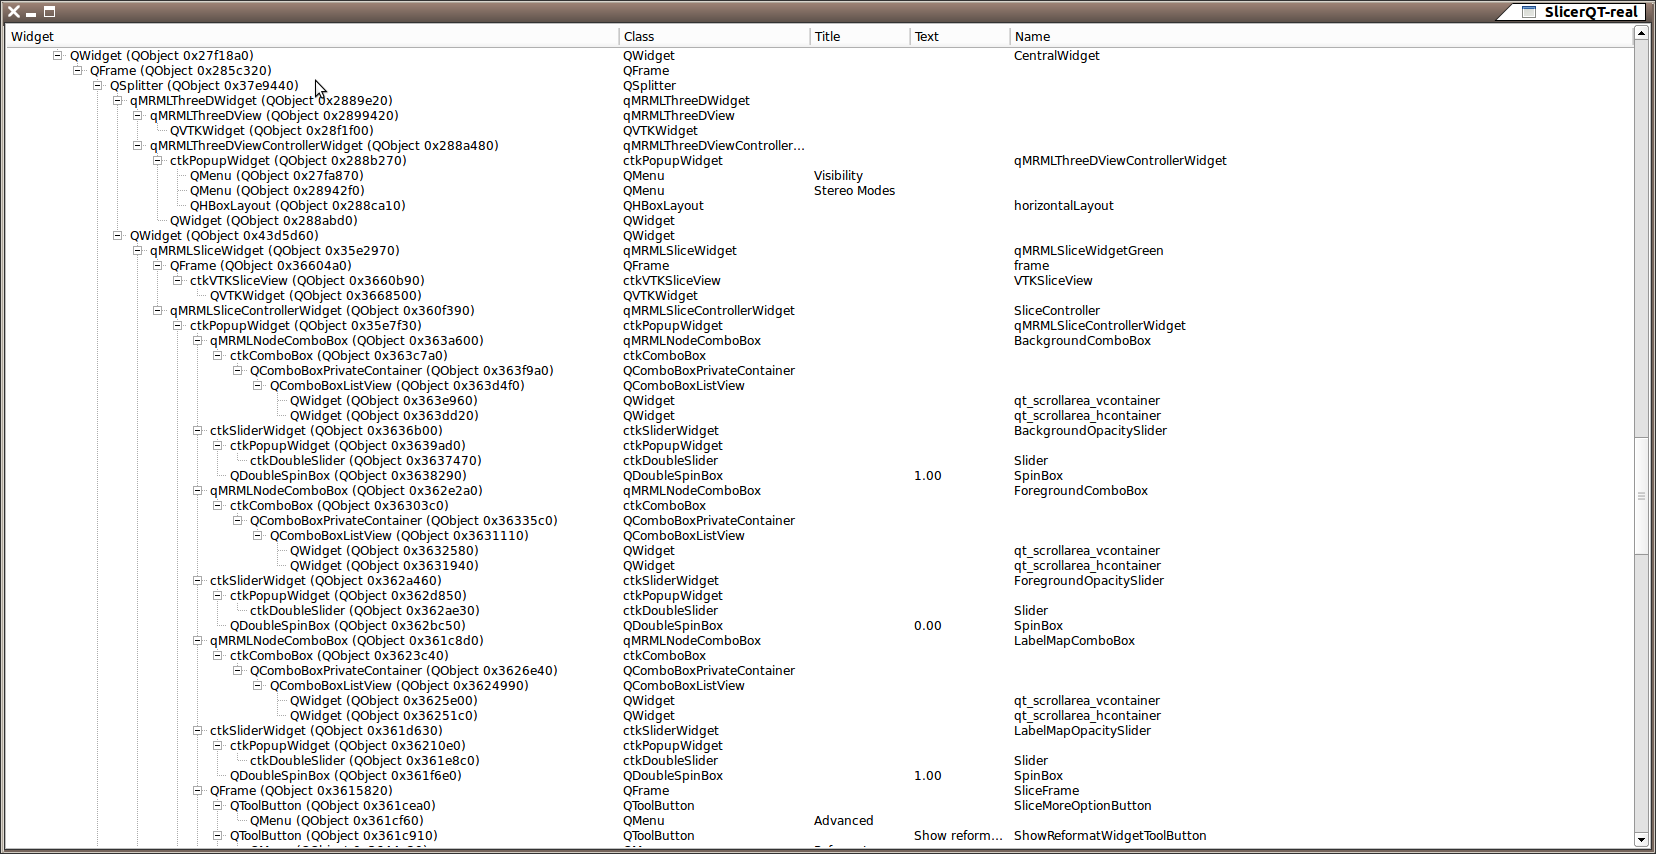Sort by the Name column header

(1032, 37)
